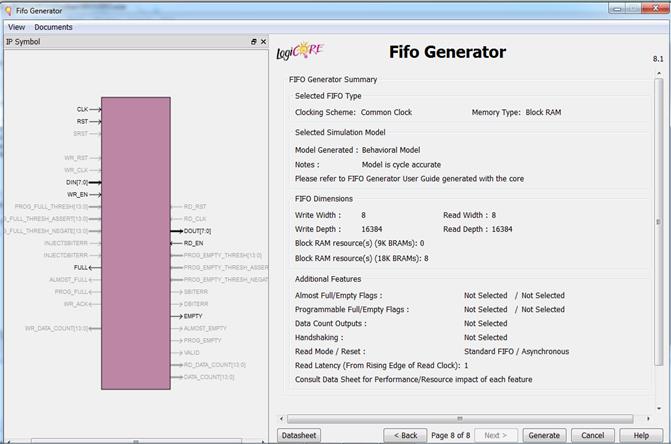Click the pink FIFO symbol block
Image resolution: width=671 pixels, height=444 pixels.
tap(136, 243)
